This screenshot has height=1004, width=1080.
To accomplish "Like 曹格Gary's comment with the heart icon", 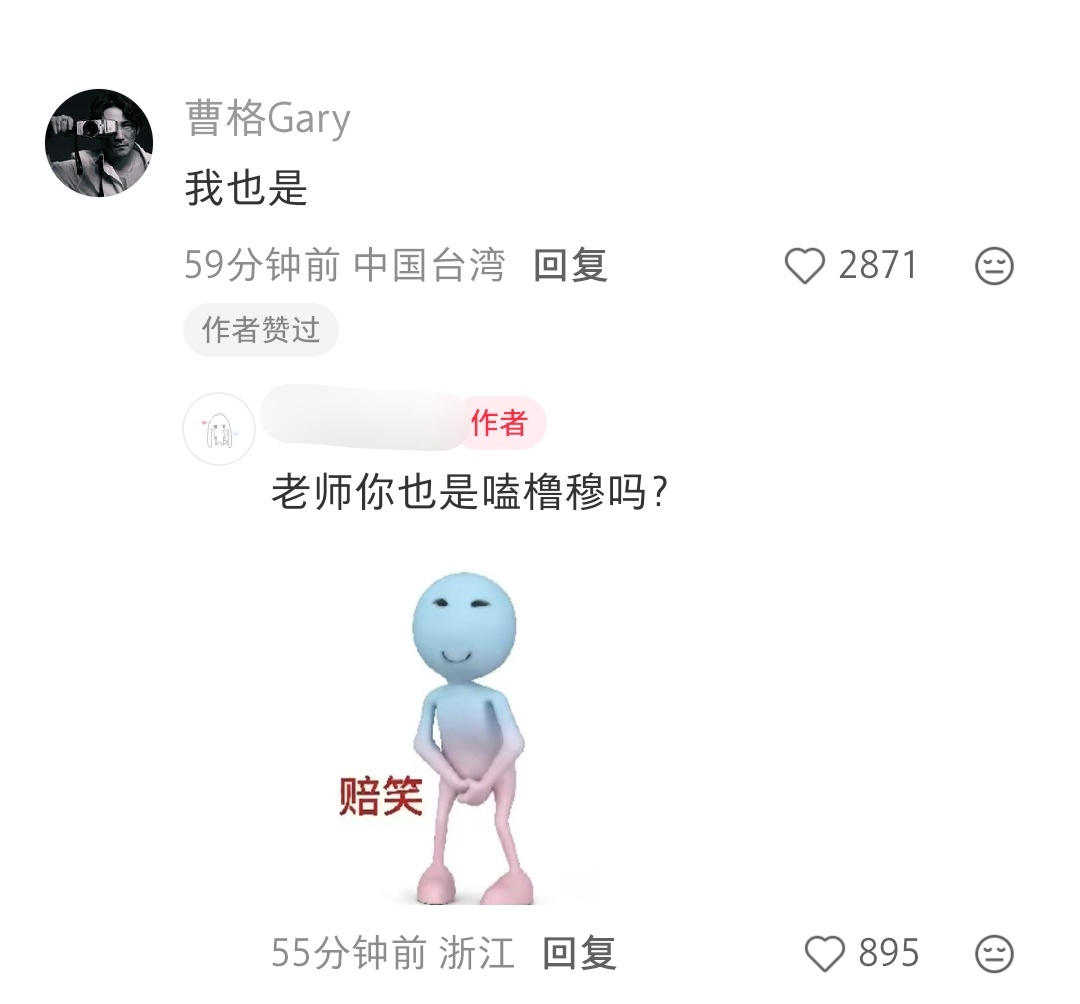I will point(804,266).
